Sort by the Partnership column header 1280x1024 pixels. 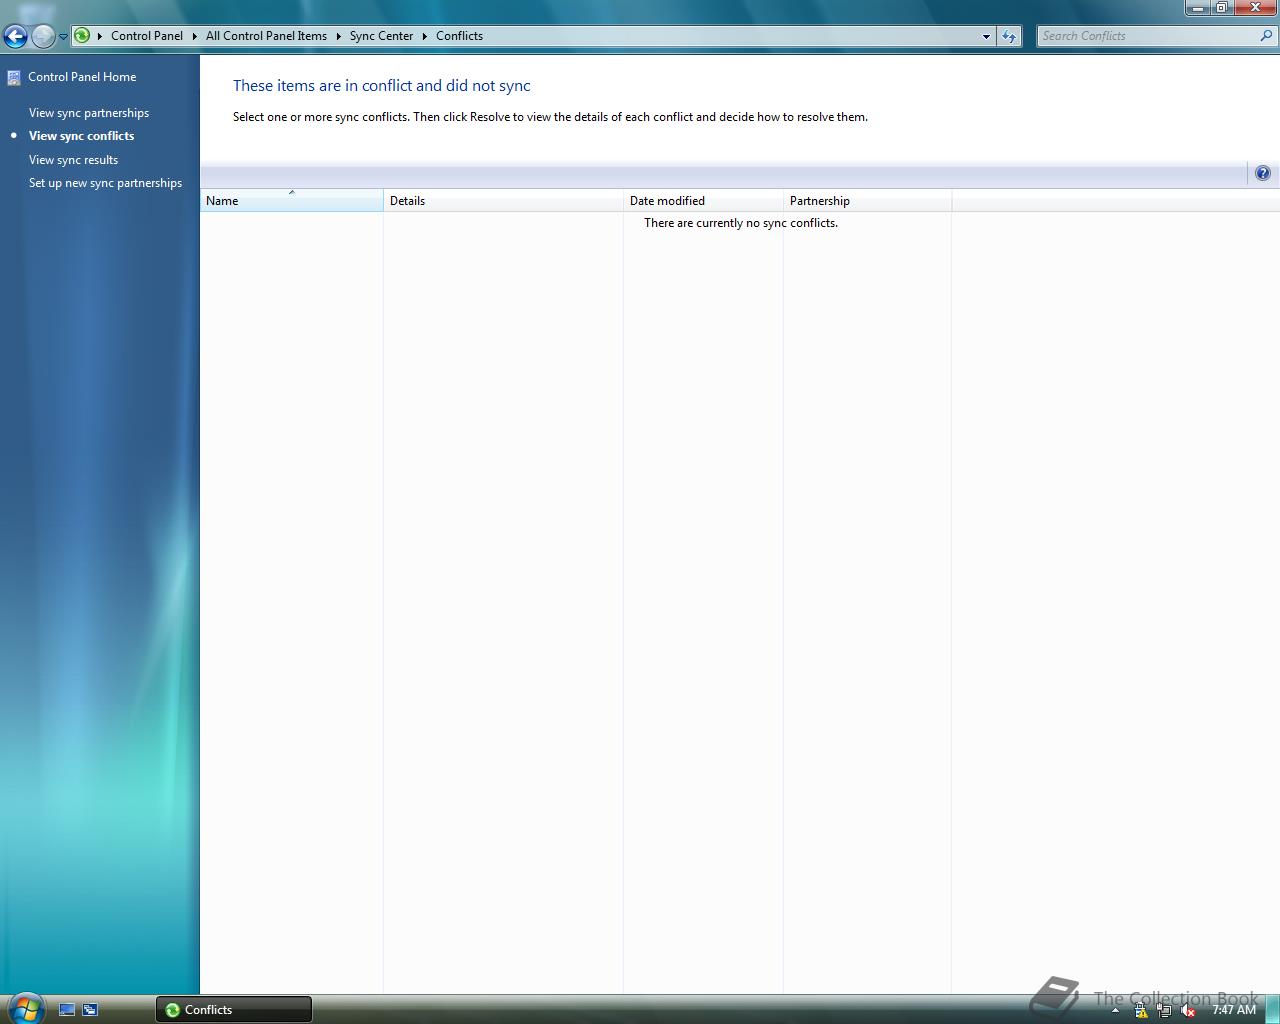[x=867, y=200]
